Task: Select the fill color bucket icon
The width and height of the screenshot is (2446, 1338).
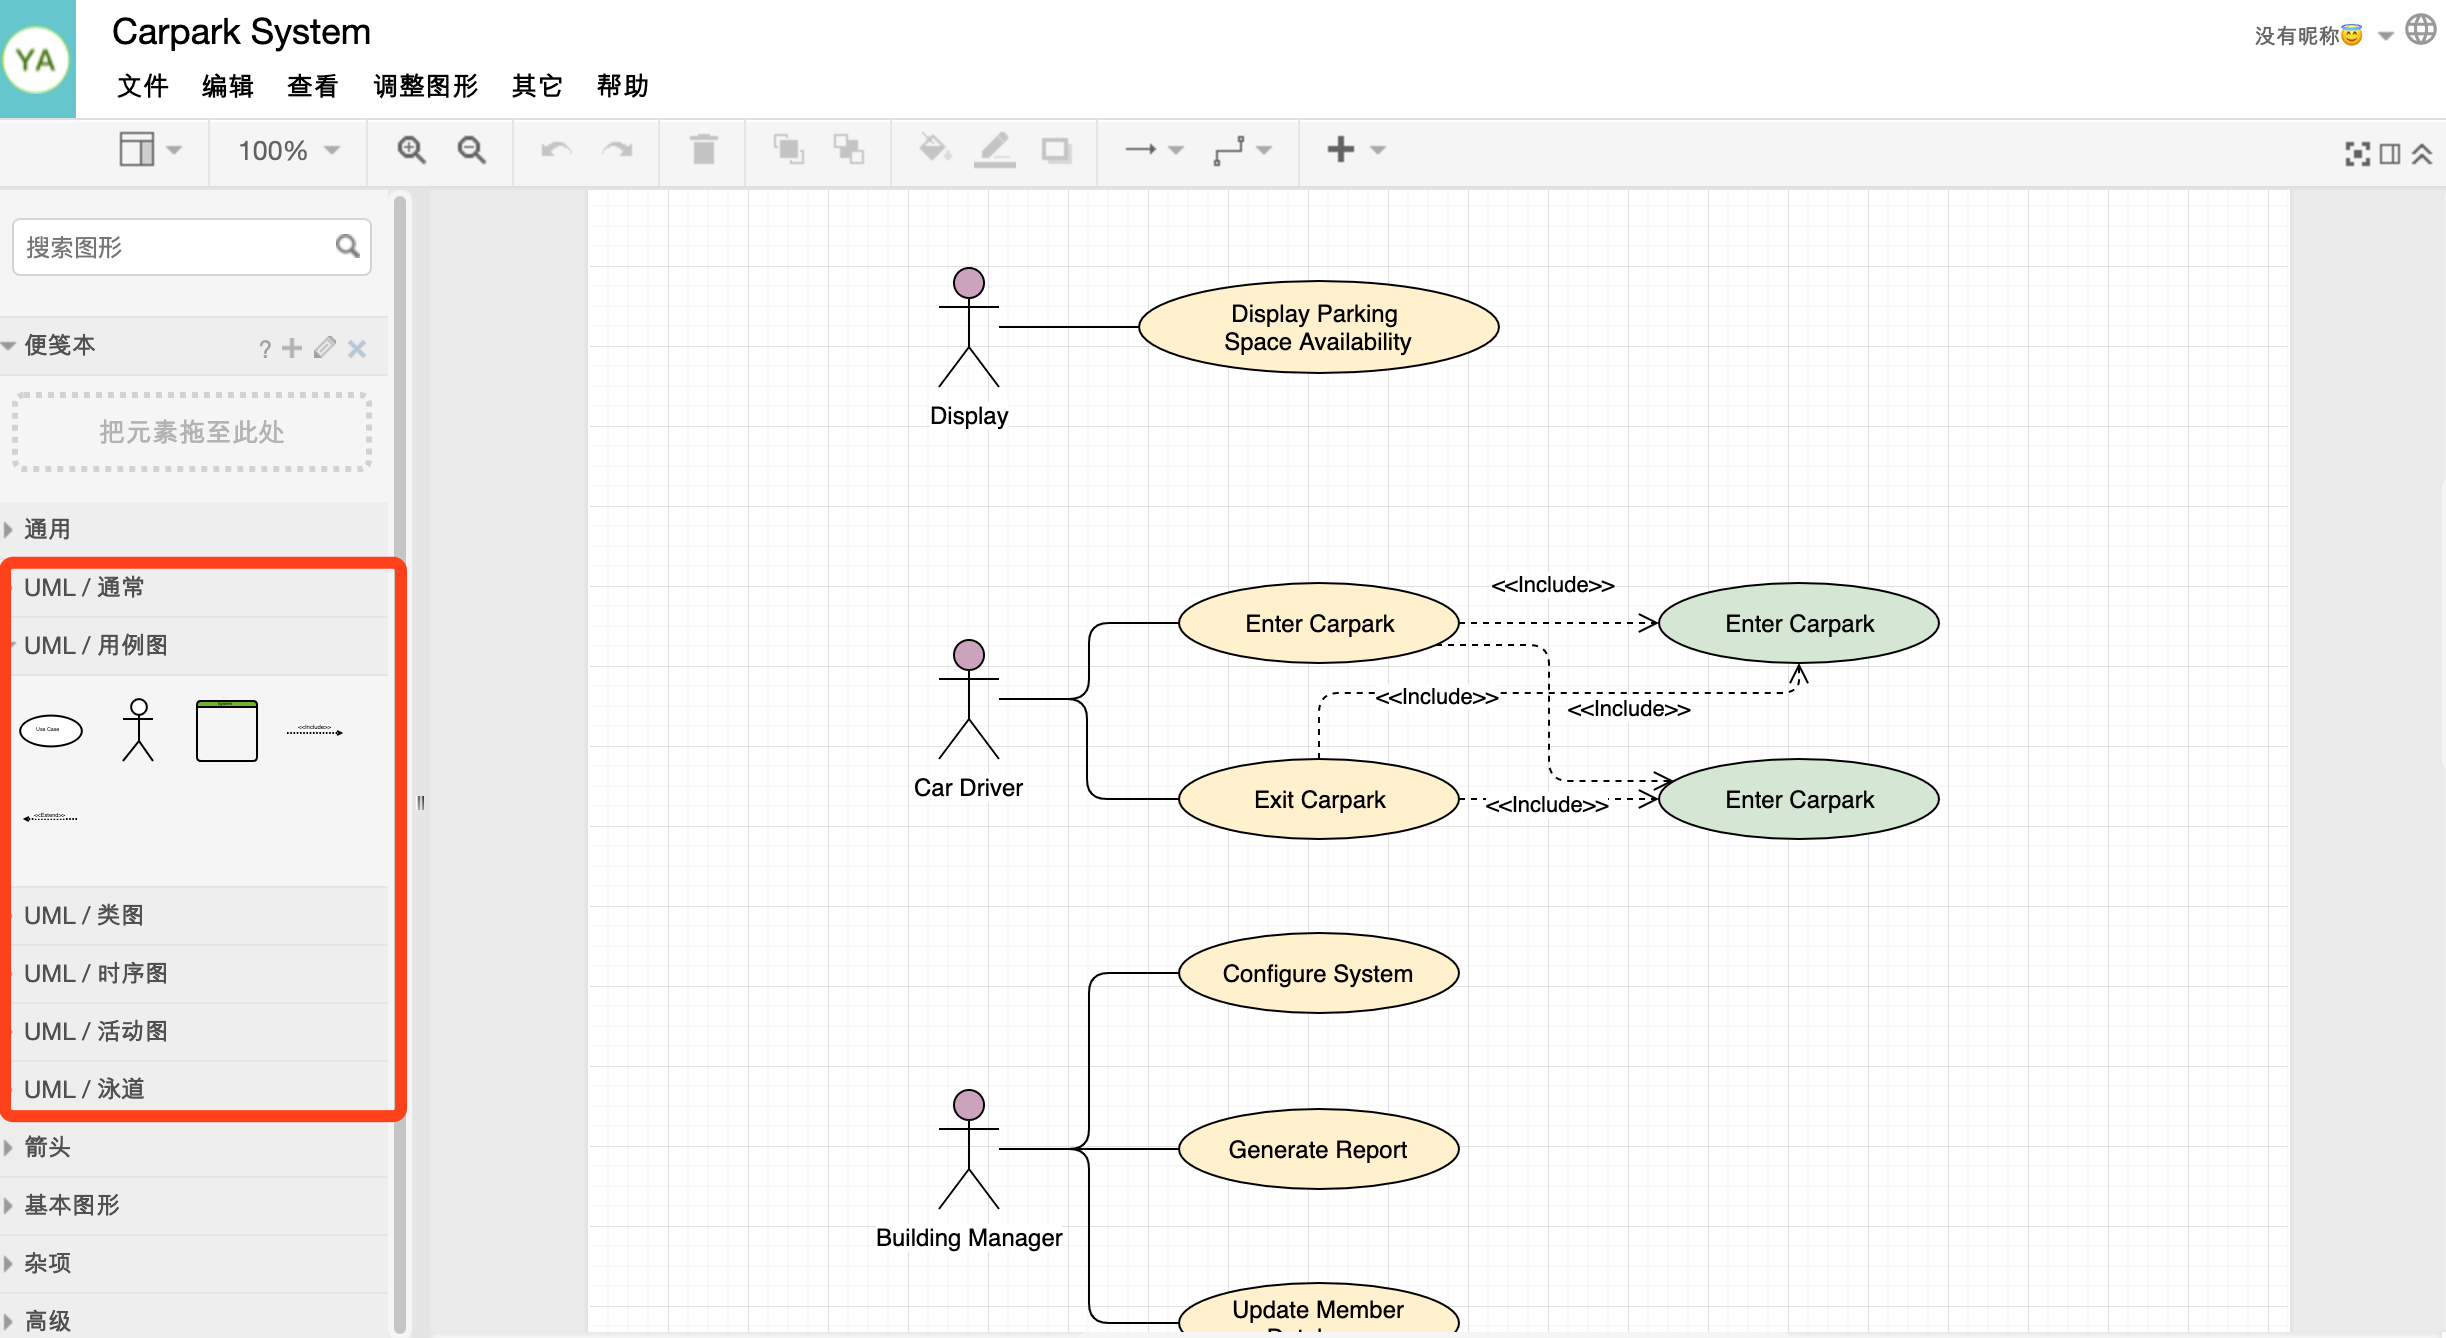Action: coord(934,150)
